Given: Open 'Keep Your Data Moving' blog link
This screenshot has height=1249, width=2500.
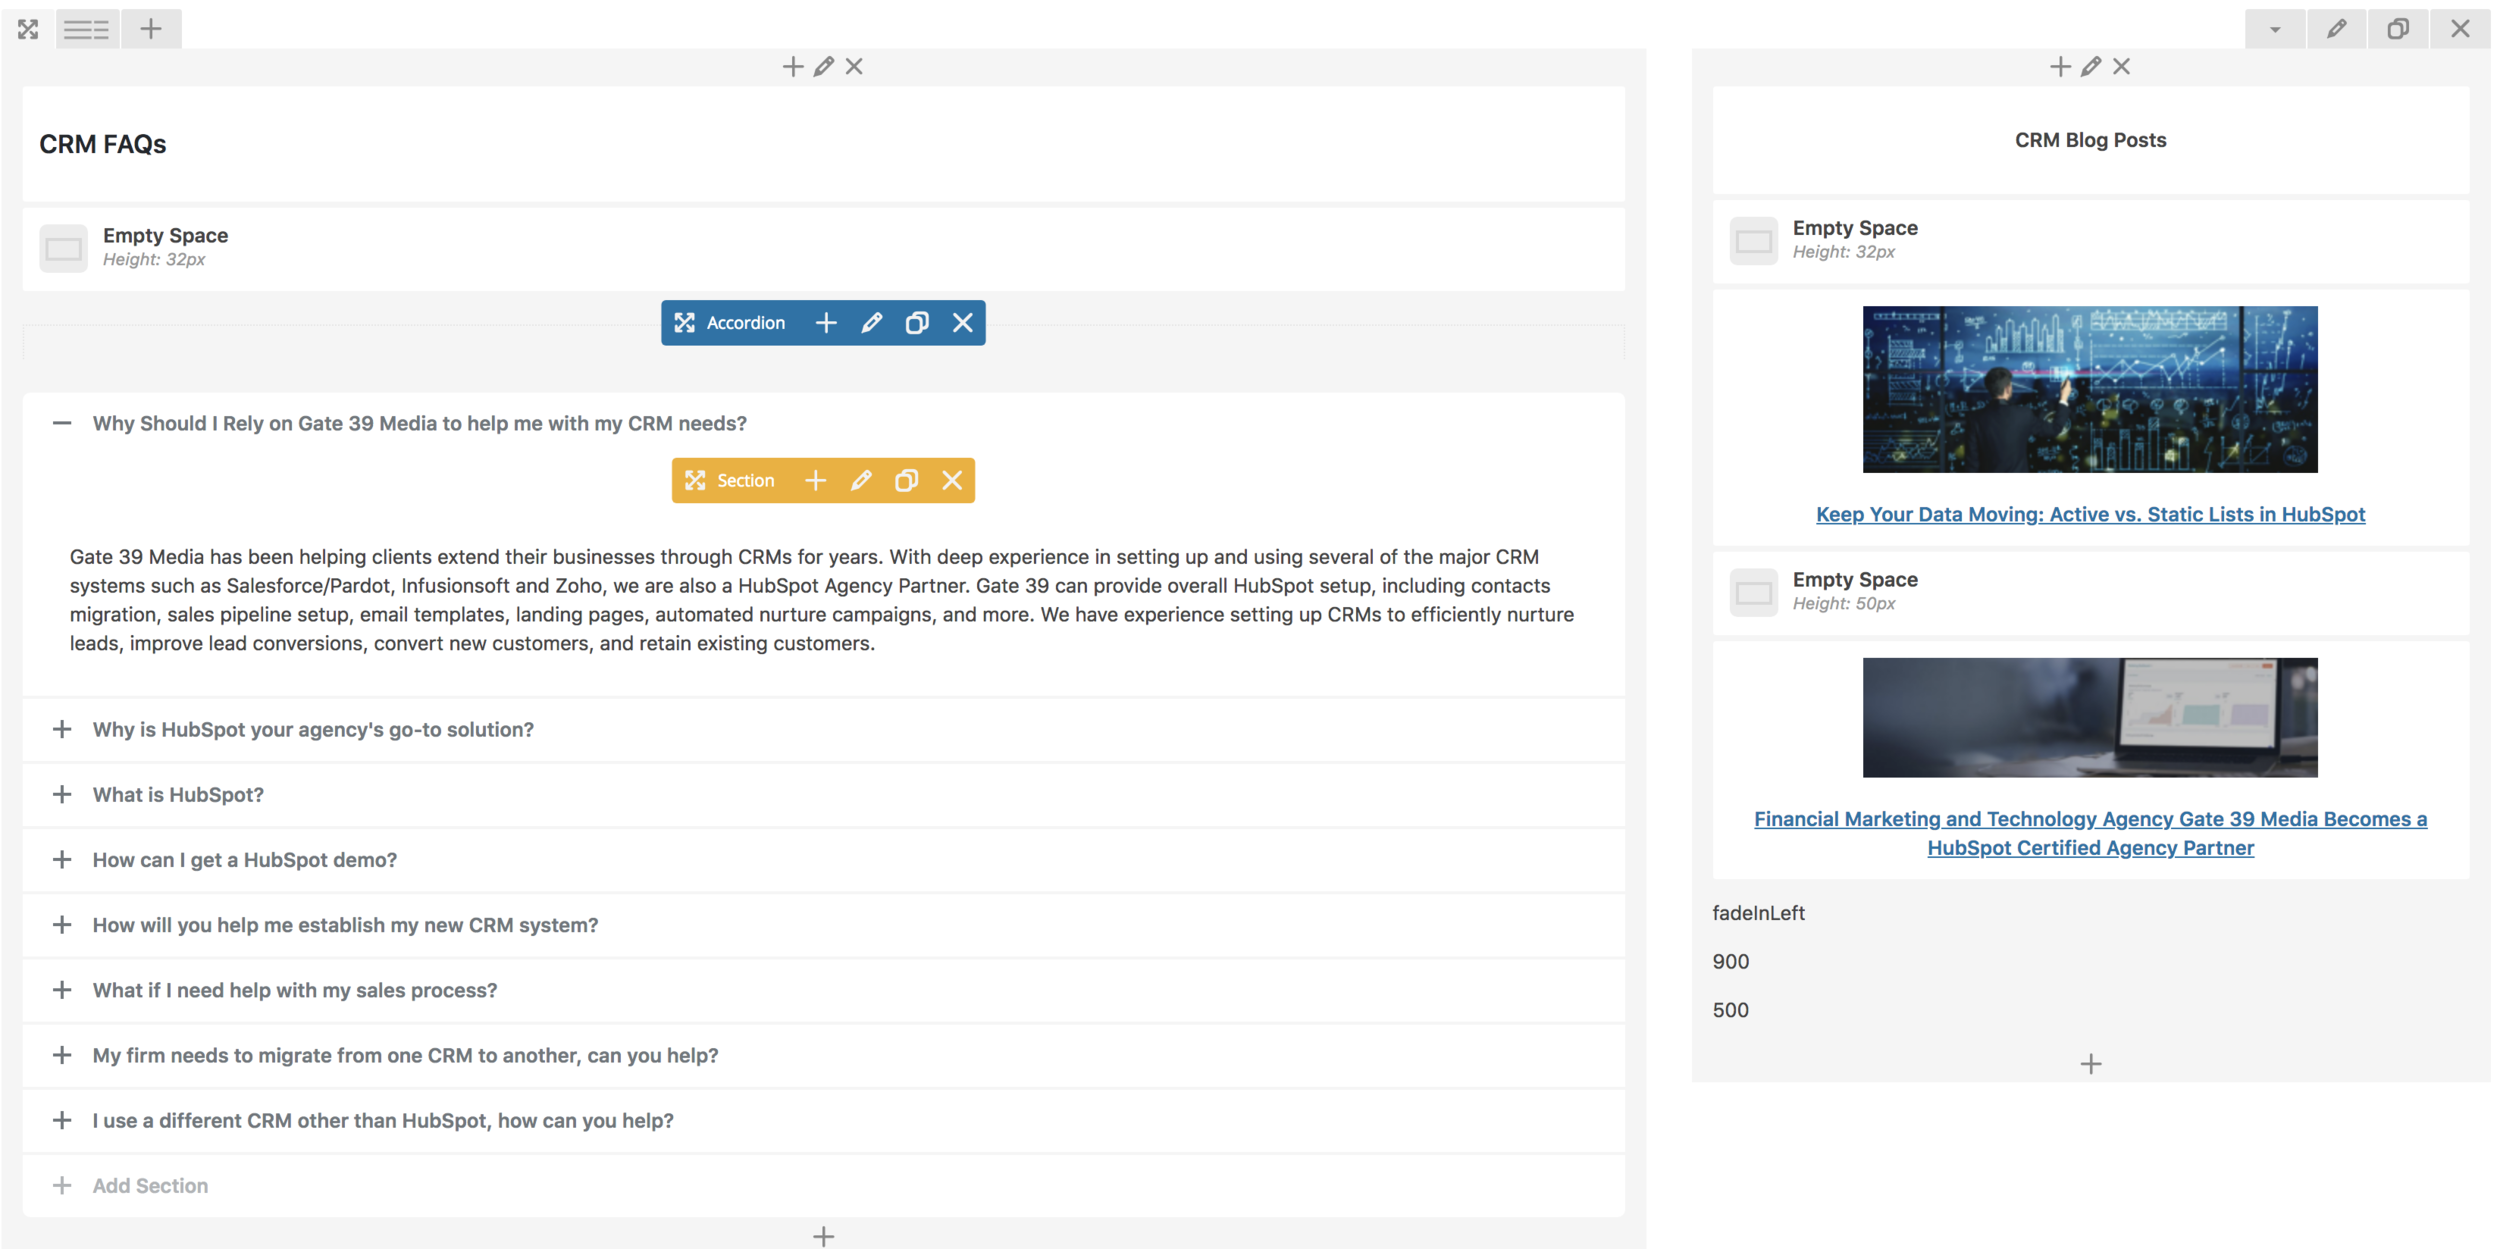Looking at the screenshot, I should pyautogui.click(x=2090, y=514).
